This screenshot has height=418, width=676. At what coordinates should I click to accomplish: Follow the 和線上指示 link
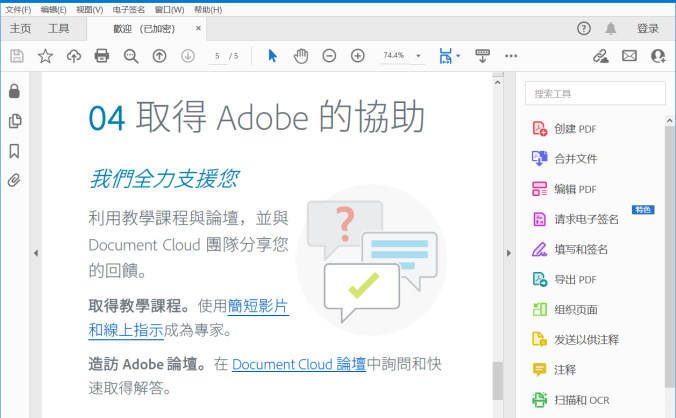[x=126, y=331]
